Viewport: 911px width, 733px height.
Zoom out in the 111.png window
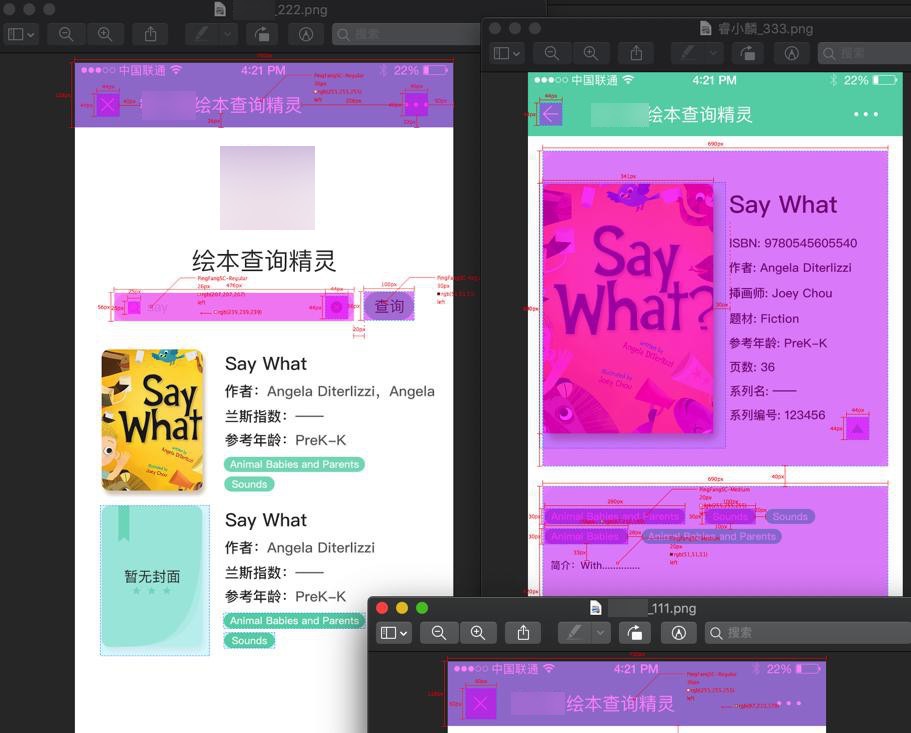(x=439, y=633)
